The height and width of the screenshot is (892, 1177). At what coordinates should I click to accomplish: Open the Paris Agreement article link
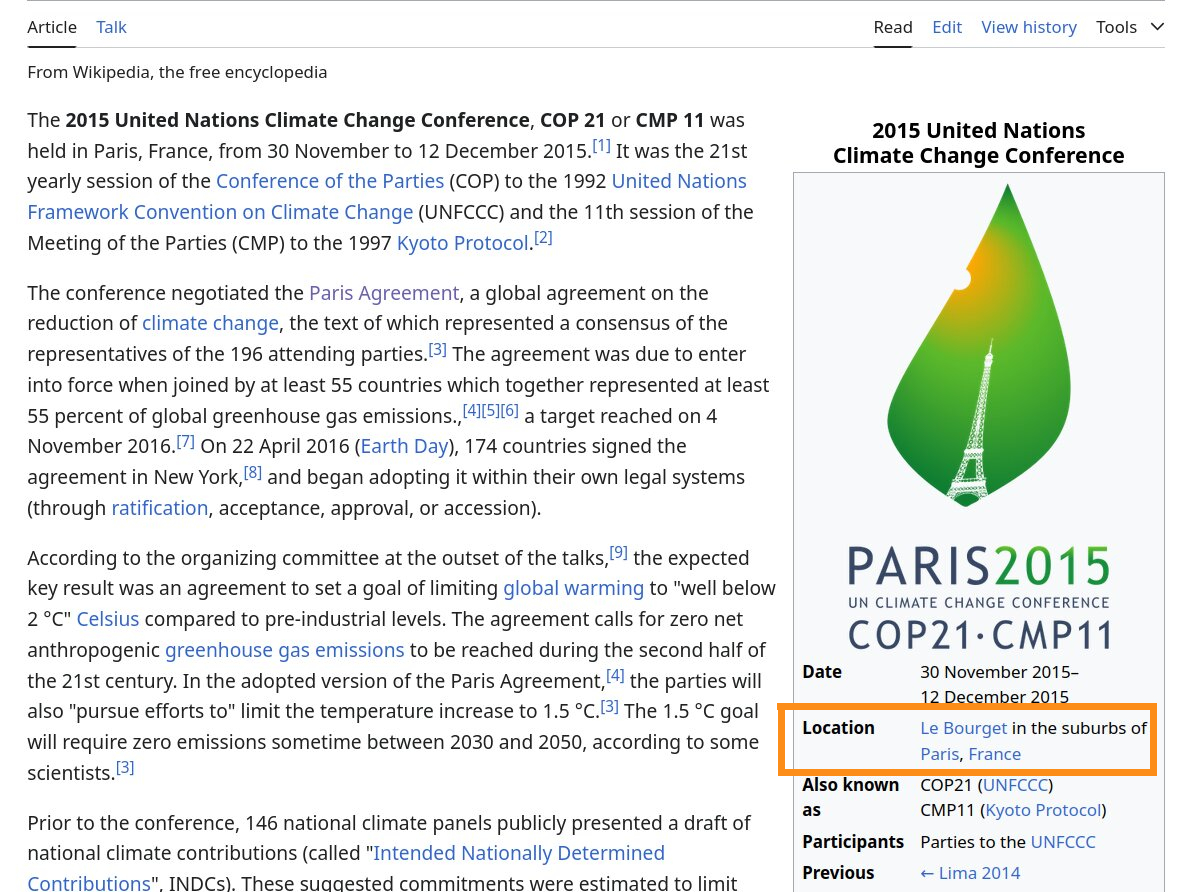tap(384, 292)
